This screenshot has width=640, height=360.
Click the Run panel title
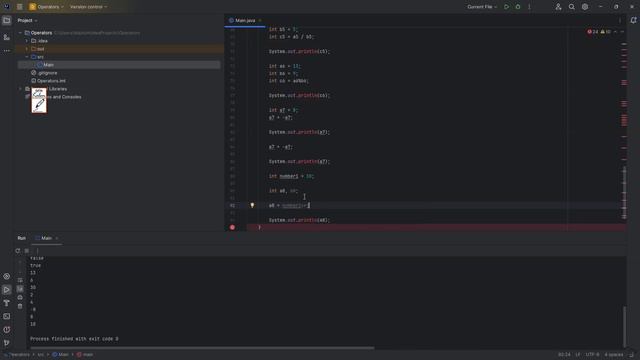click(22, 238)
